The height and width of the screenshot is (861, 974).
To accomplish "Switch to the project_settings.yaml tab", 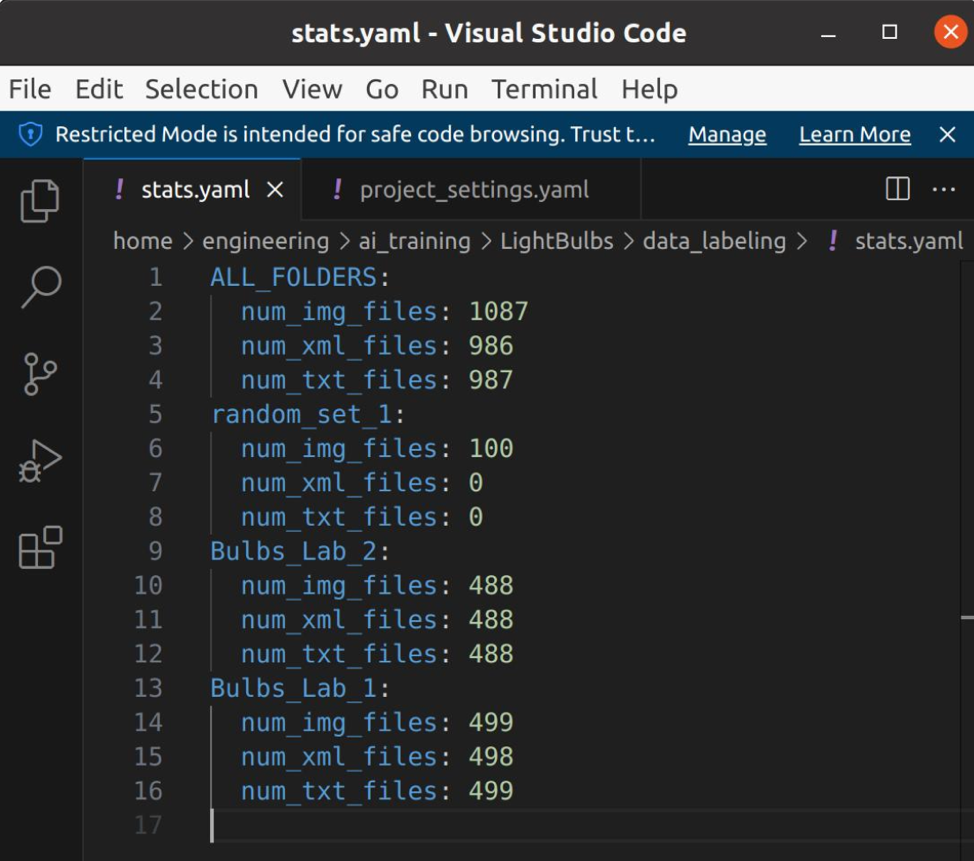I will [x=473, y=190].
